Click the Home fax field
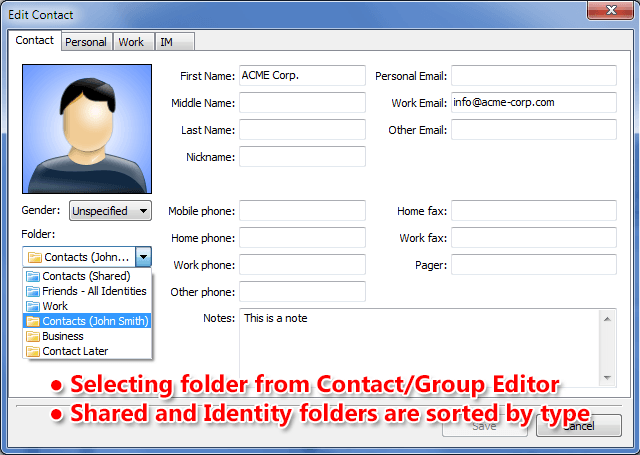The height and width of the screenshot is (455, 640). [534, 211]
